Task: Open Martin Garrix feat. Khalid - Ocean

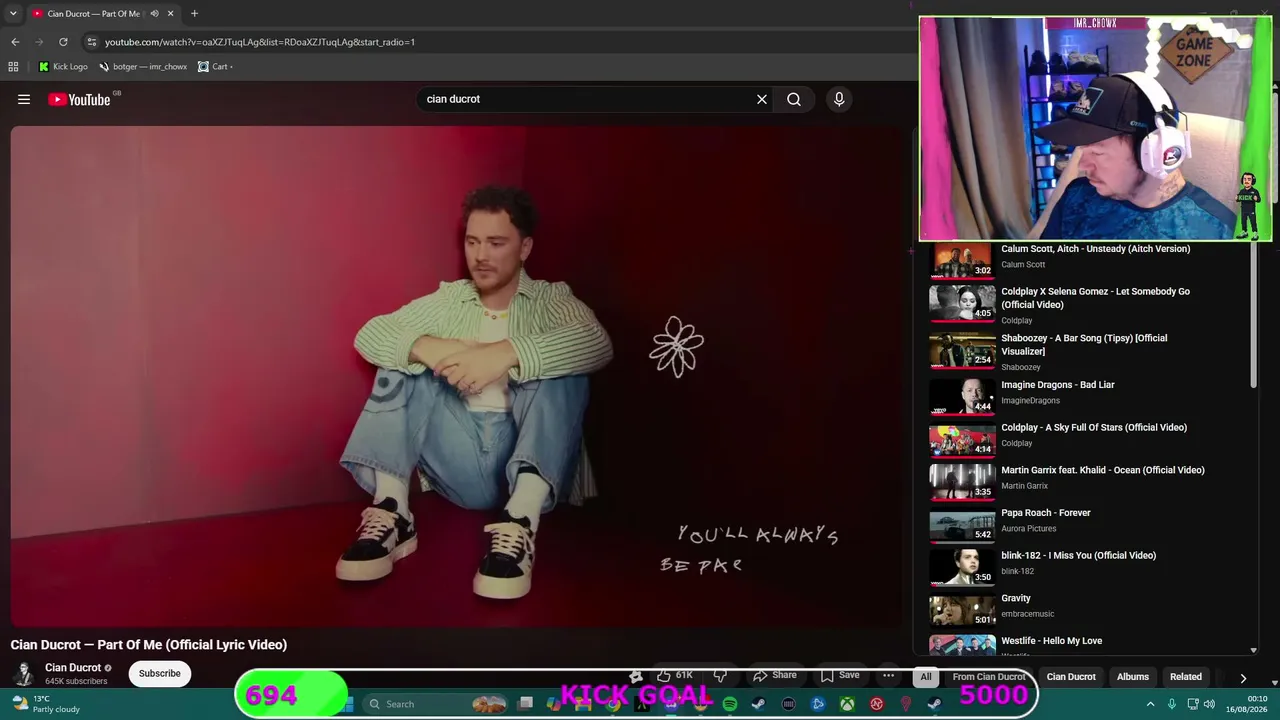Action: pyautogui.click(x=1102, y=470)
